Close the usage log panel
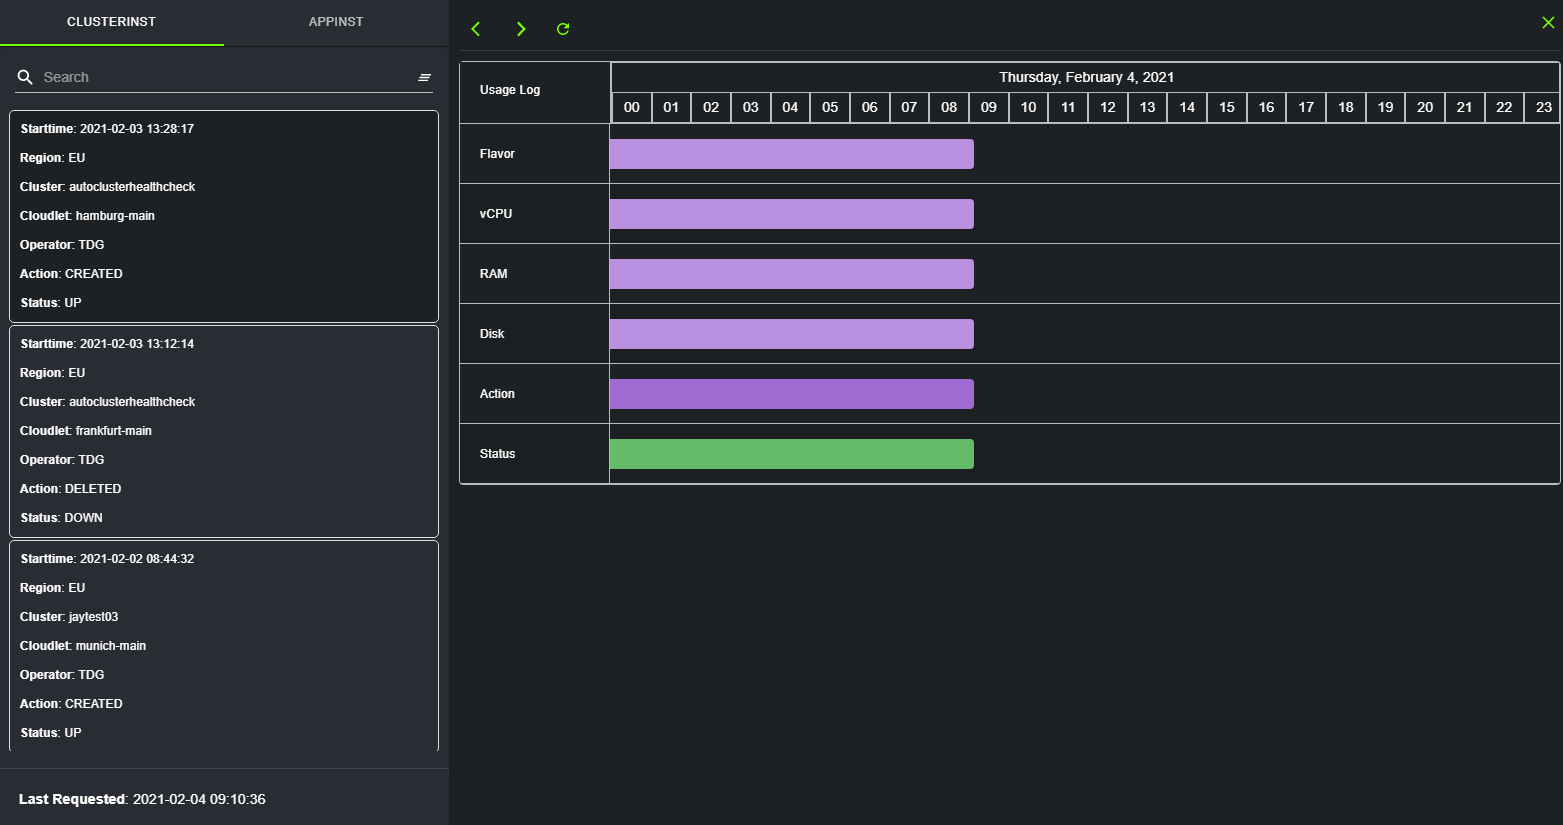The width and height of the screenshot is (1563, 825). (x=1548, y=22)
